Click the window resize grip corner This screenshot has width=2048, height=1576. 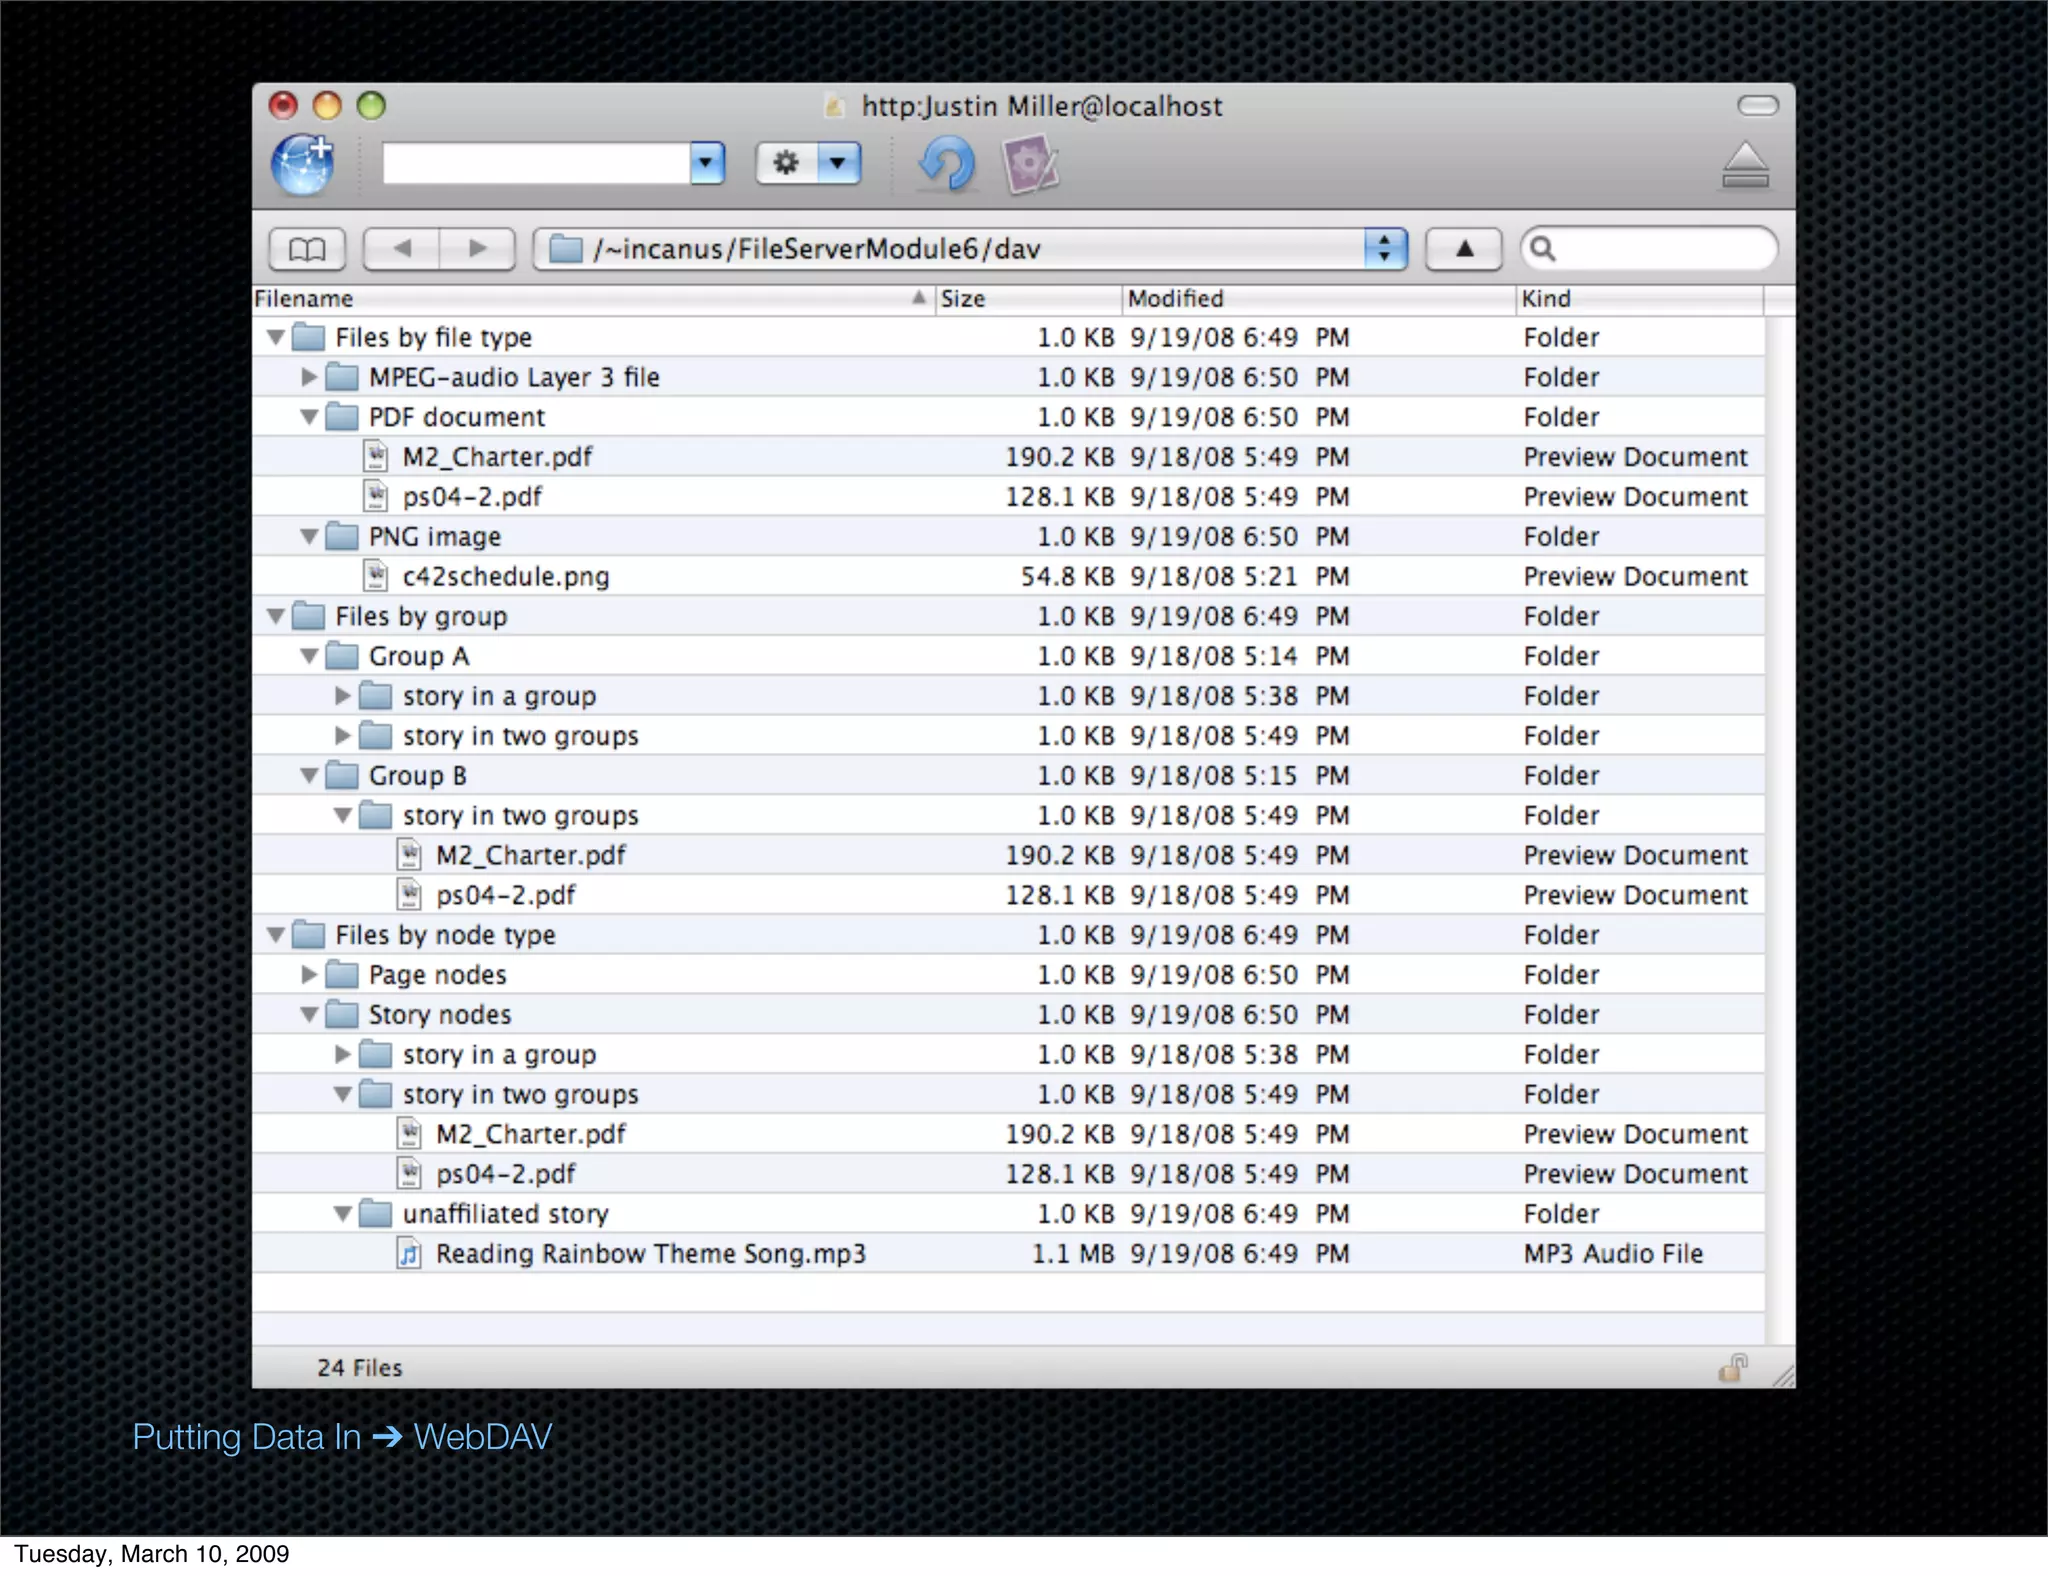click(x=1783, y=1377)
